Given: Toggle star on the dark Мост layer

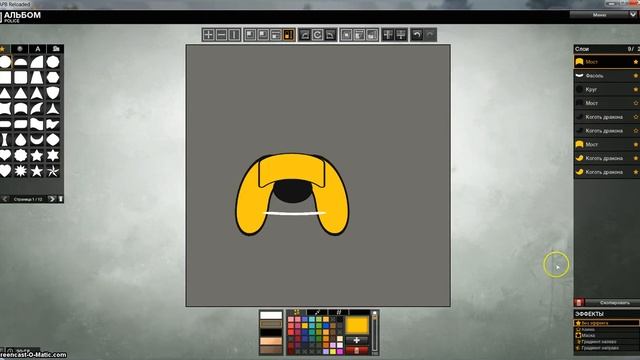Looking at the screenshot, I should 636,103.
